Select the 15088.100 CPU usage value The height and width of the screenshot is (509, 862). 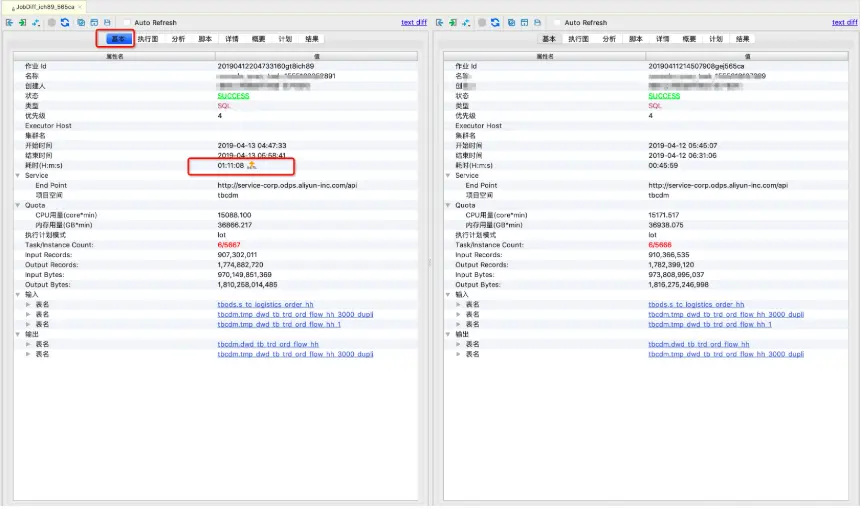pos(234,215)
